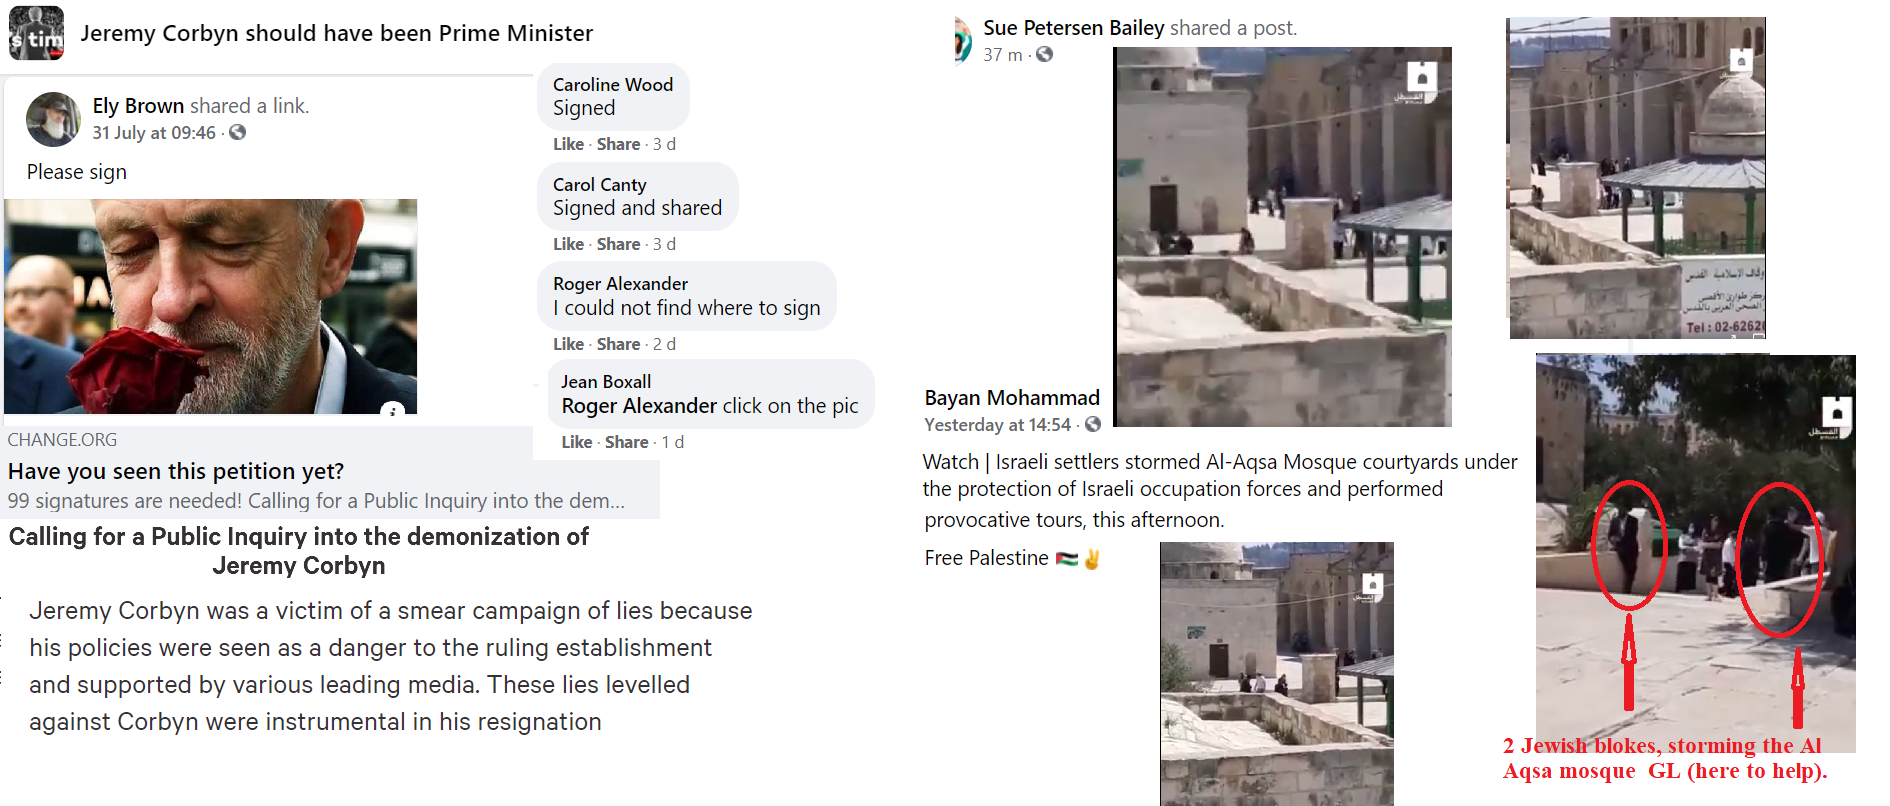The height and width of the screenshot is (806, 1890).
Task: Click the Roger Alexander mention in Jean Boxall's reply
Action: 639,406
